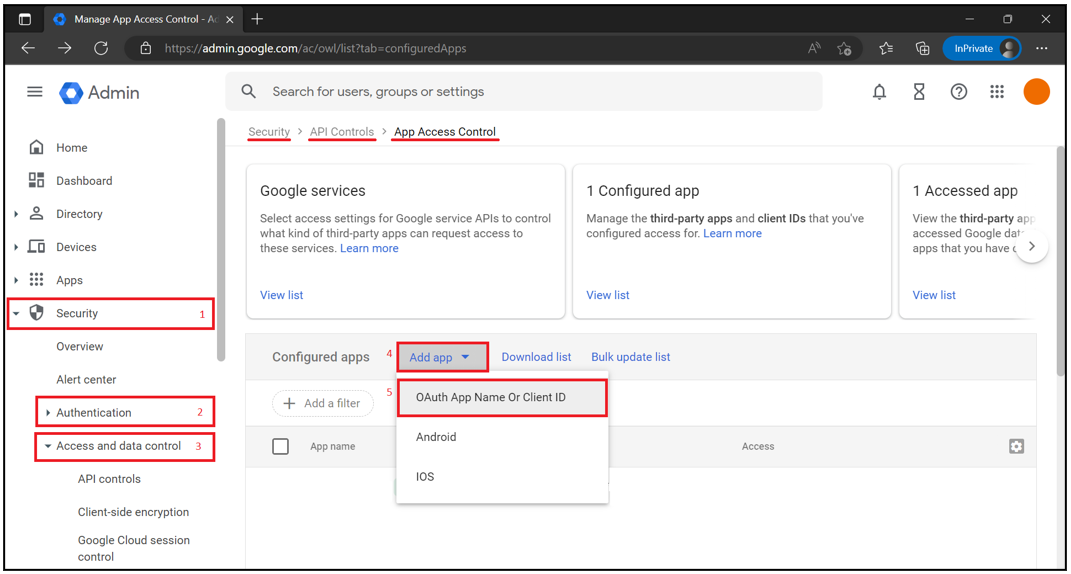Image resolution: width=1071 pixels, height=574 pixels.
Task: Open Overview under Security
Action: click(x=80, y=346)
